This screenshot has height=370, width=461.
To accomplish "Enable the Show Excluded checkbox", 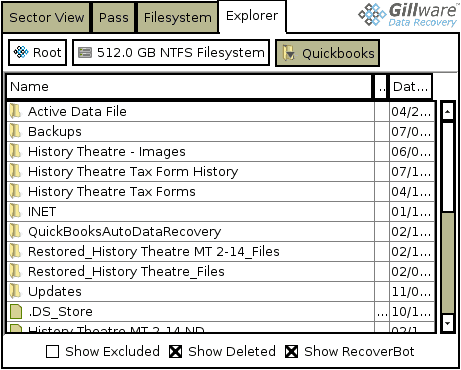I will [x=52, y=352].
